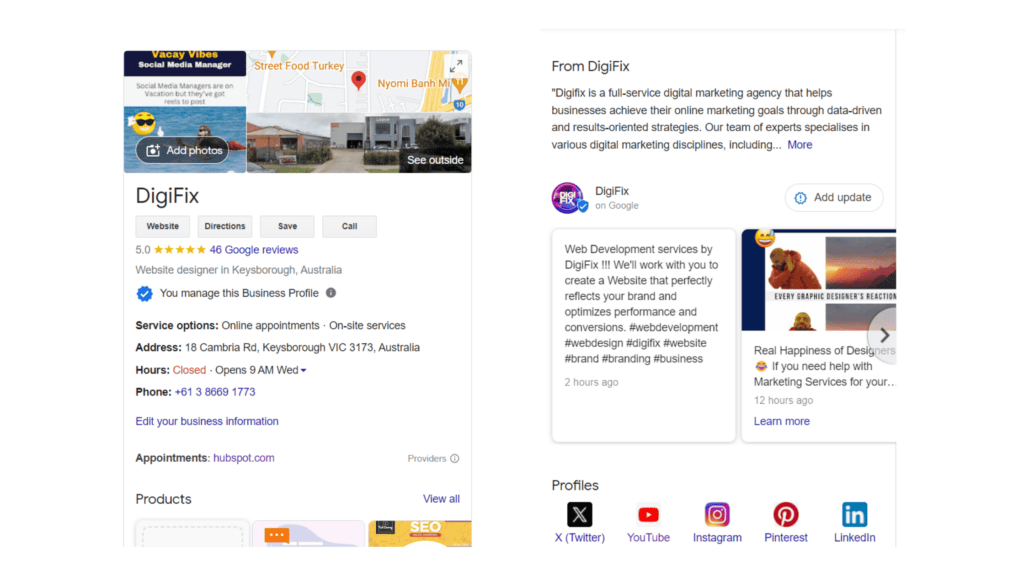The height and width of the screenshot is (576, 1024).
Task: Click the info icon beside Business Profile notice
Action: 330,293
